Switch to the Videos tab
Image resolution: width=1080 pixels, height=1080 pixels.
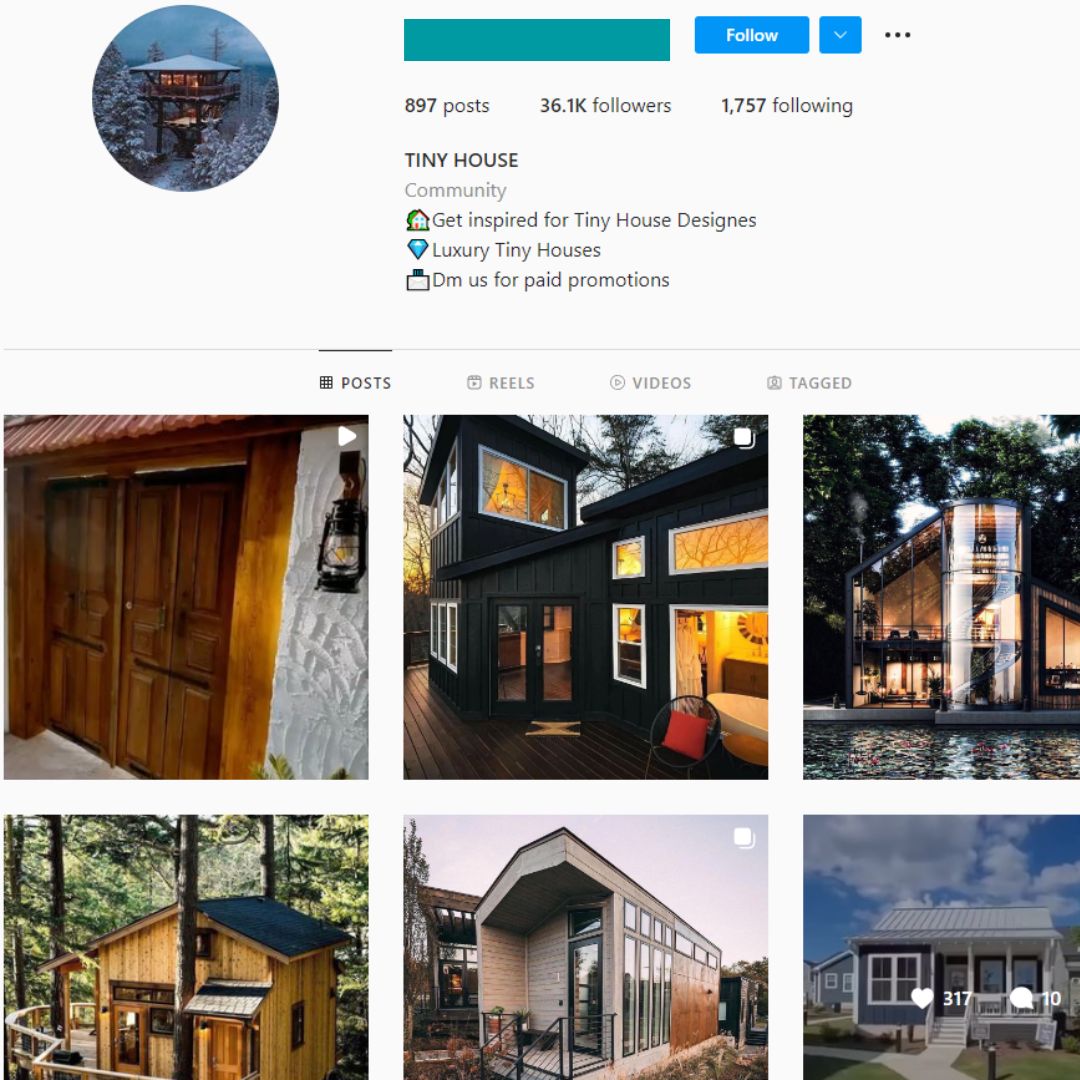[x=651, y=382]
